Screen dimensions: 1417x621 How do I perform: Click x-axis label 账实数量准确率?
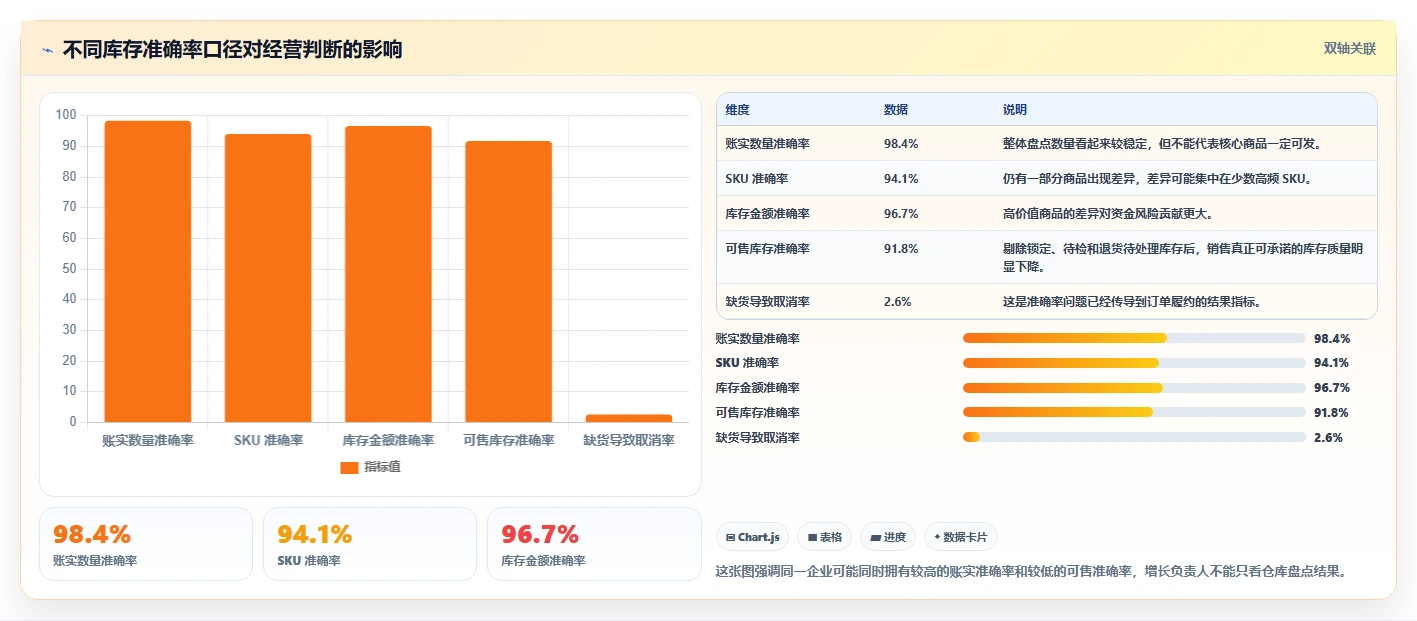148,440
